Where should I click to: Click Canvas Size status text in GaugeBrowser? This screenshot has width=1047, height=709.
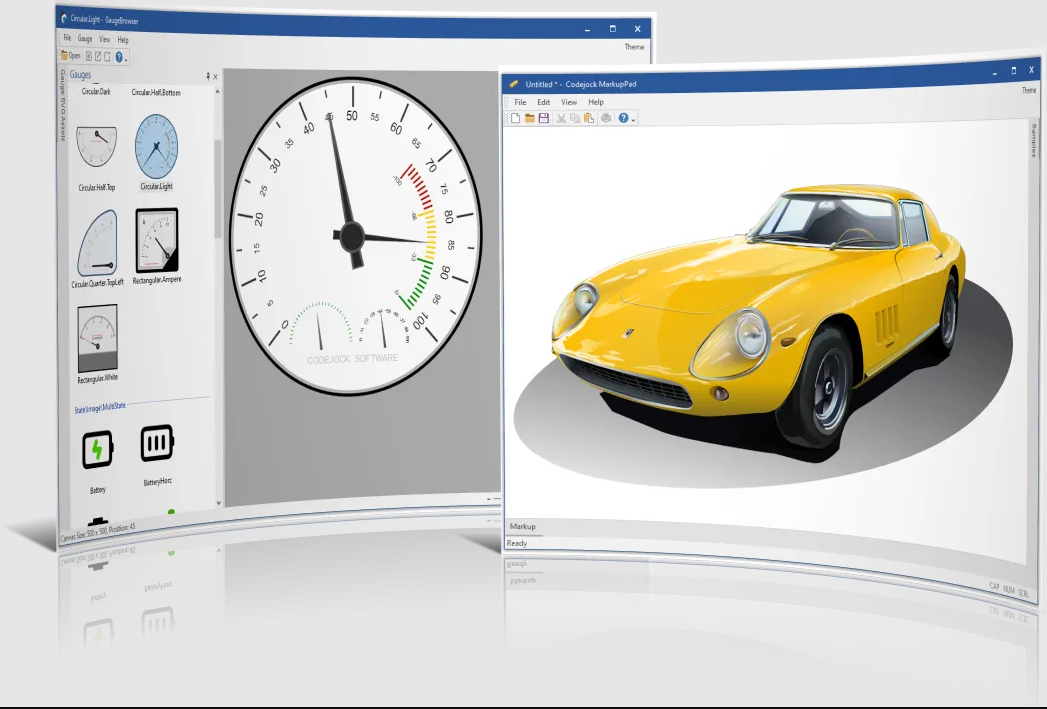(97, 533)
